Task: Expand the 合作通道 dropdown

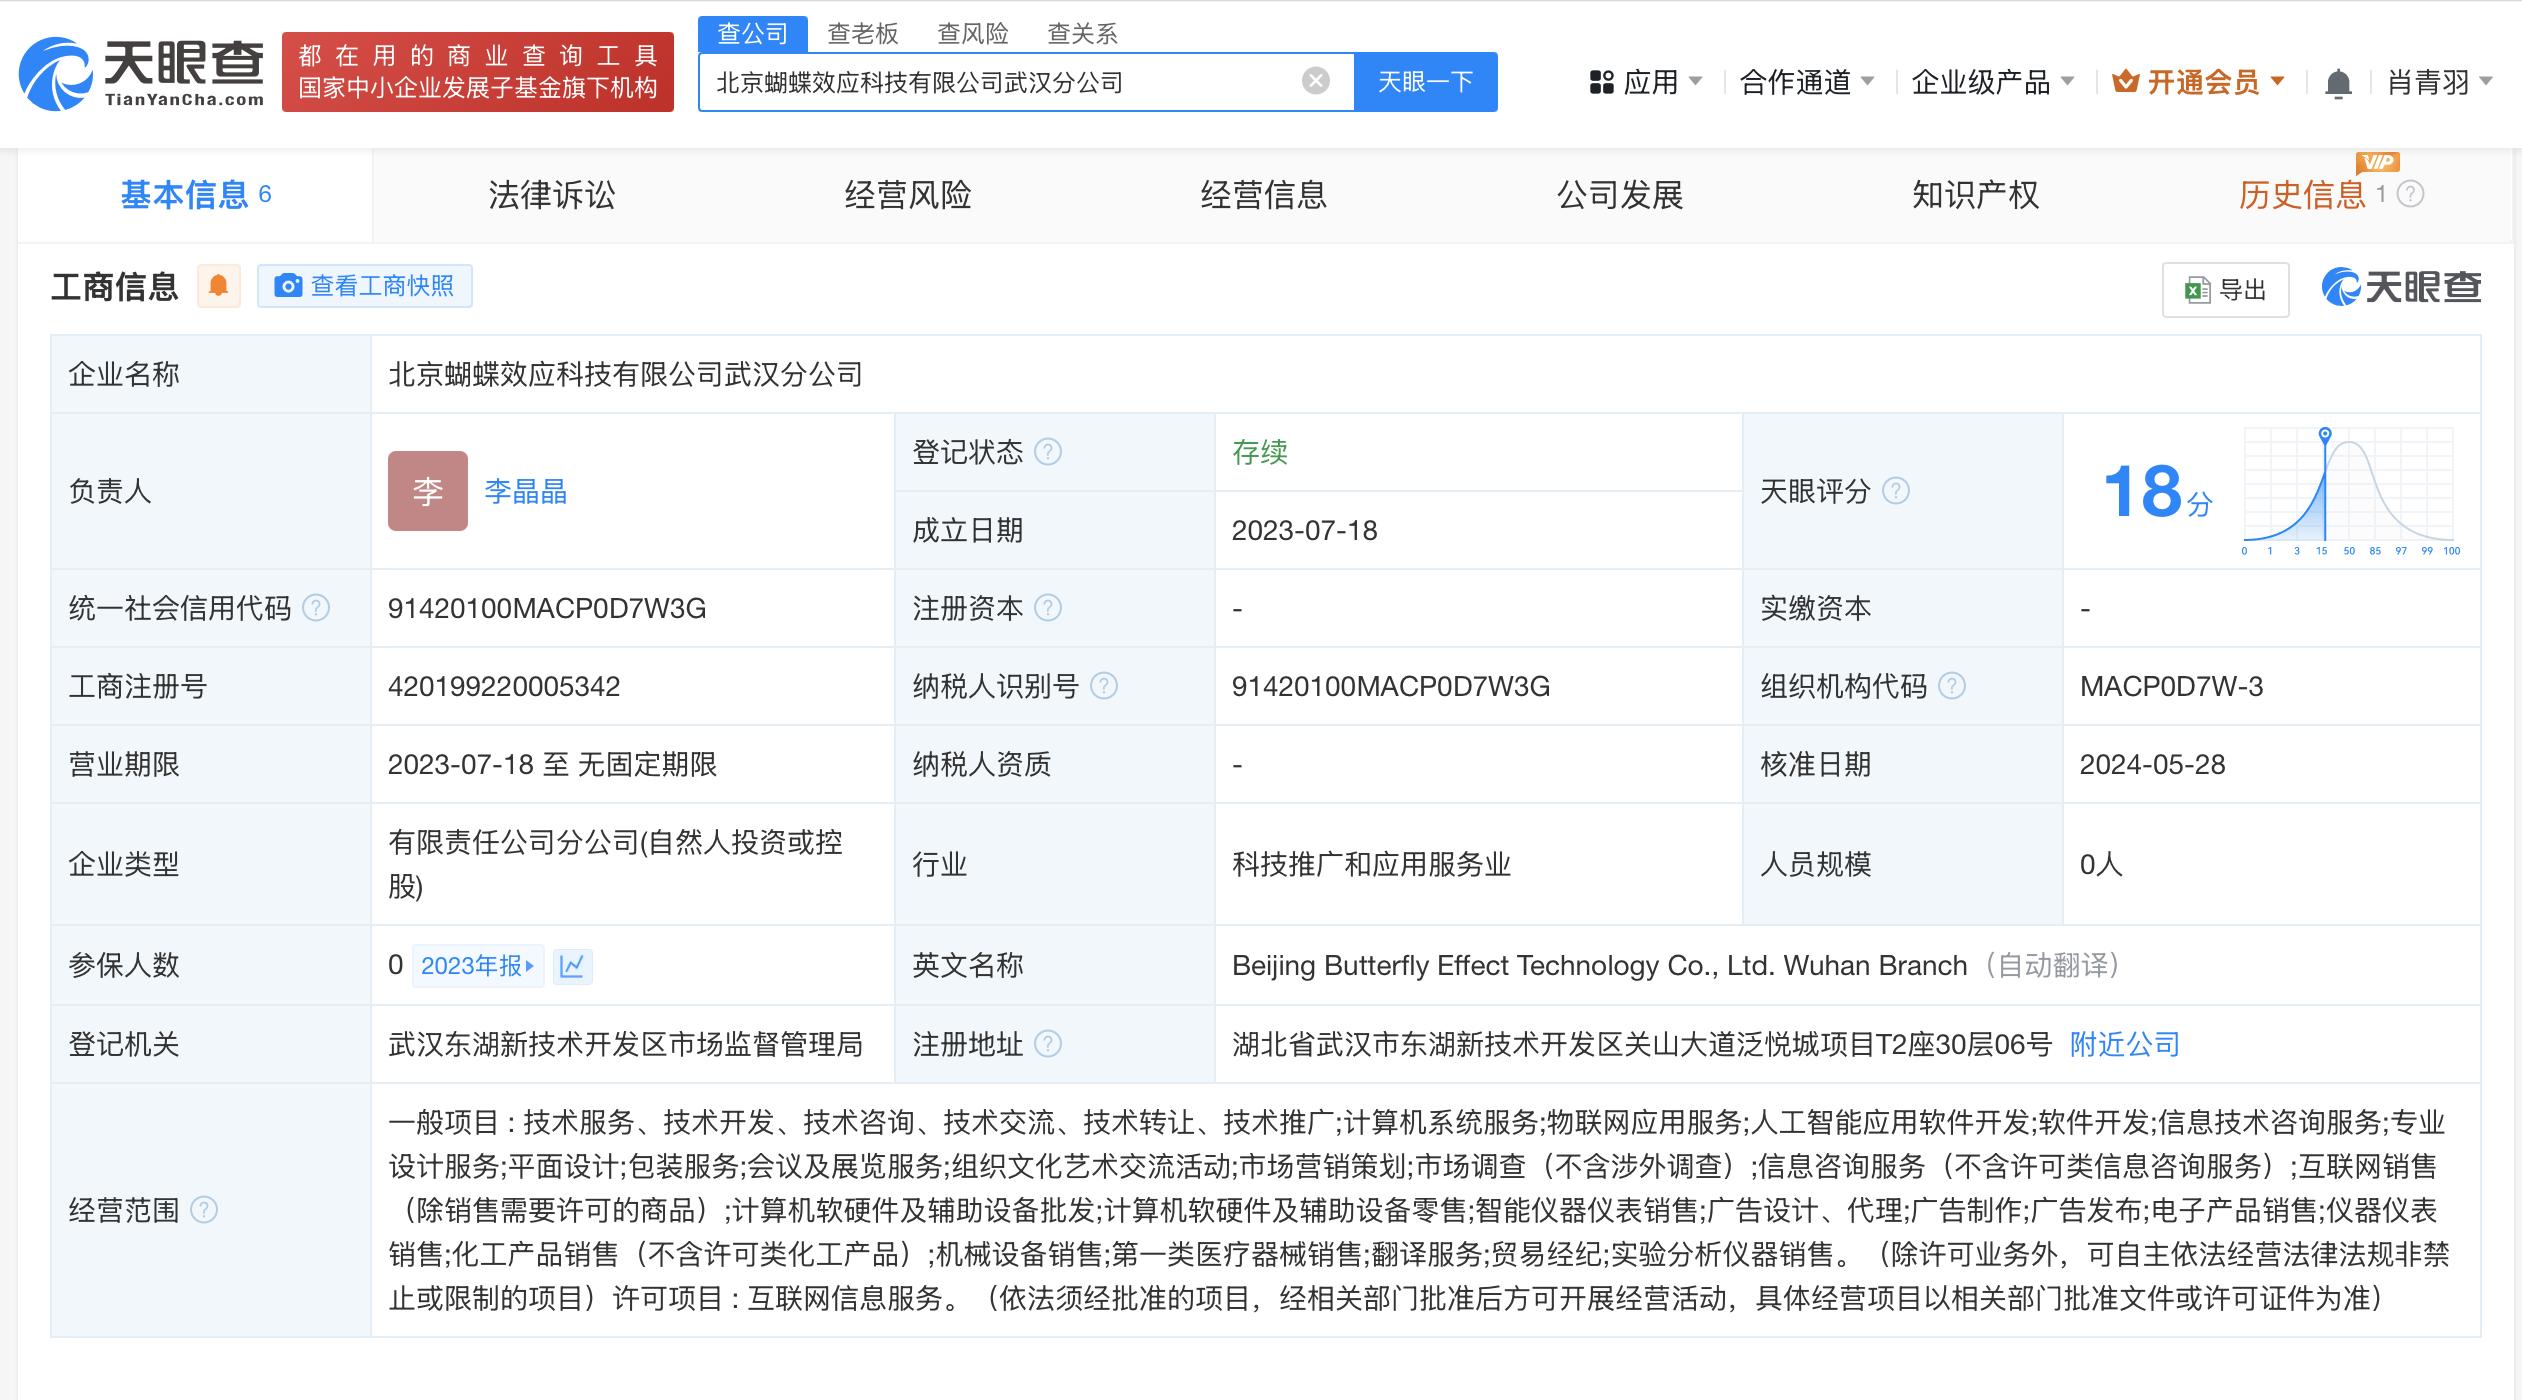Action: click(1806, 82)
